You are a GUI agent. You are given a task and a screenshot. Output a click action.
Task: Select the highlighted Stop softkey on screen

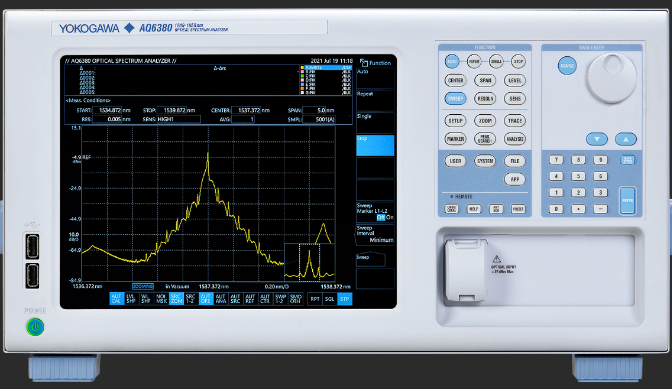tap(375, 145)
